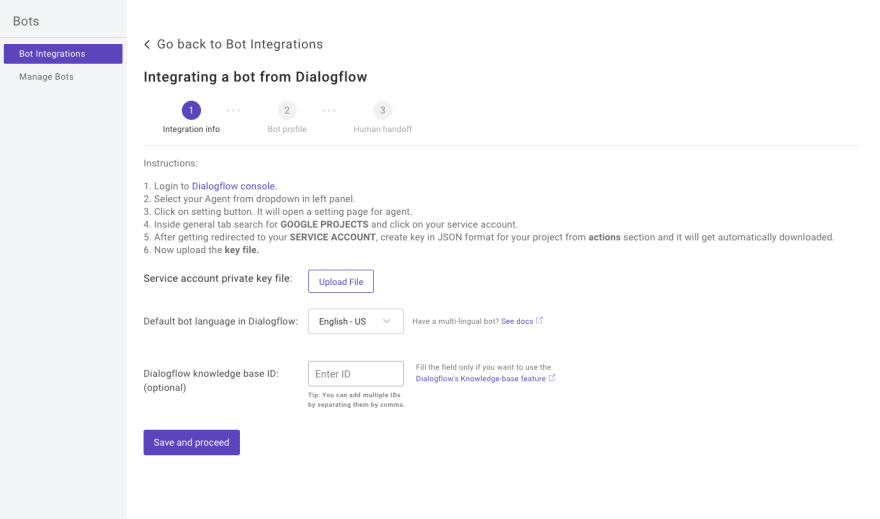Open Manage Bots in sidebar
The height and width of the screenshot is (519, 880).
pos(46,77)
